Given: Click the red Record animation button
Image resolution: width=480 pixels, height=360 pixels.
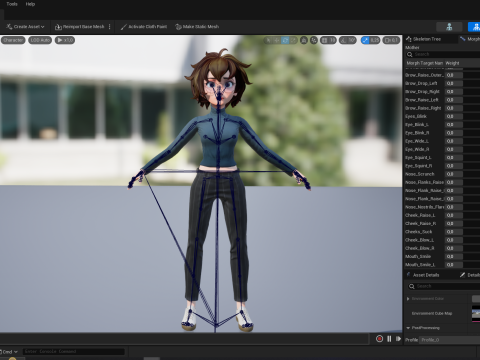Looking at the screenshot, I should click(x=379, y=339).
